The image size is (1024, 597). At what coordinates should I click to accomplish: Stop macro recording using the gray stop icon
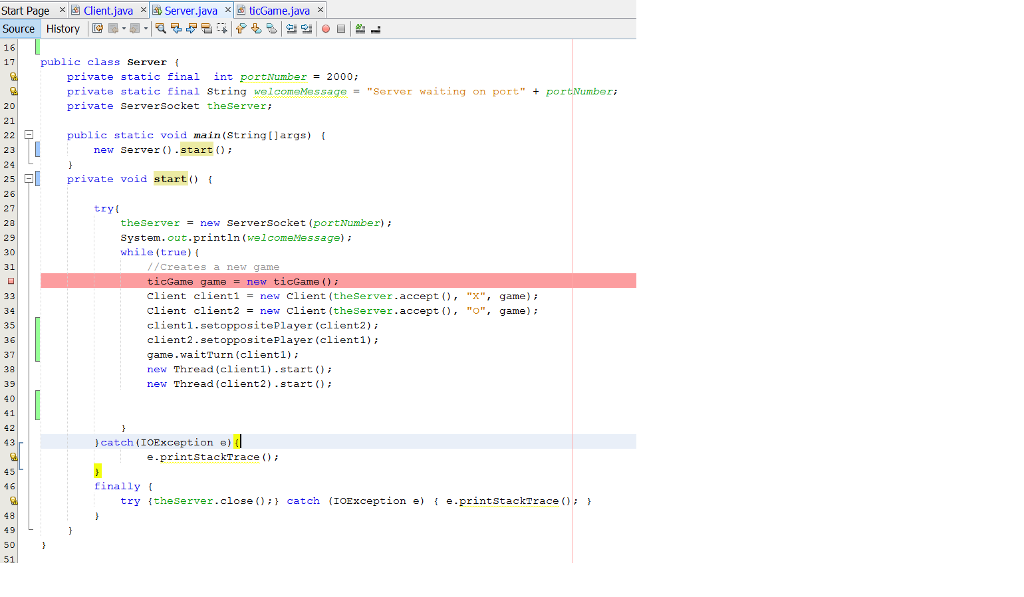342,28
